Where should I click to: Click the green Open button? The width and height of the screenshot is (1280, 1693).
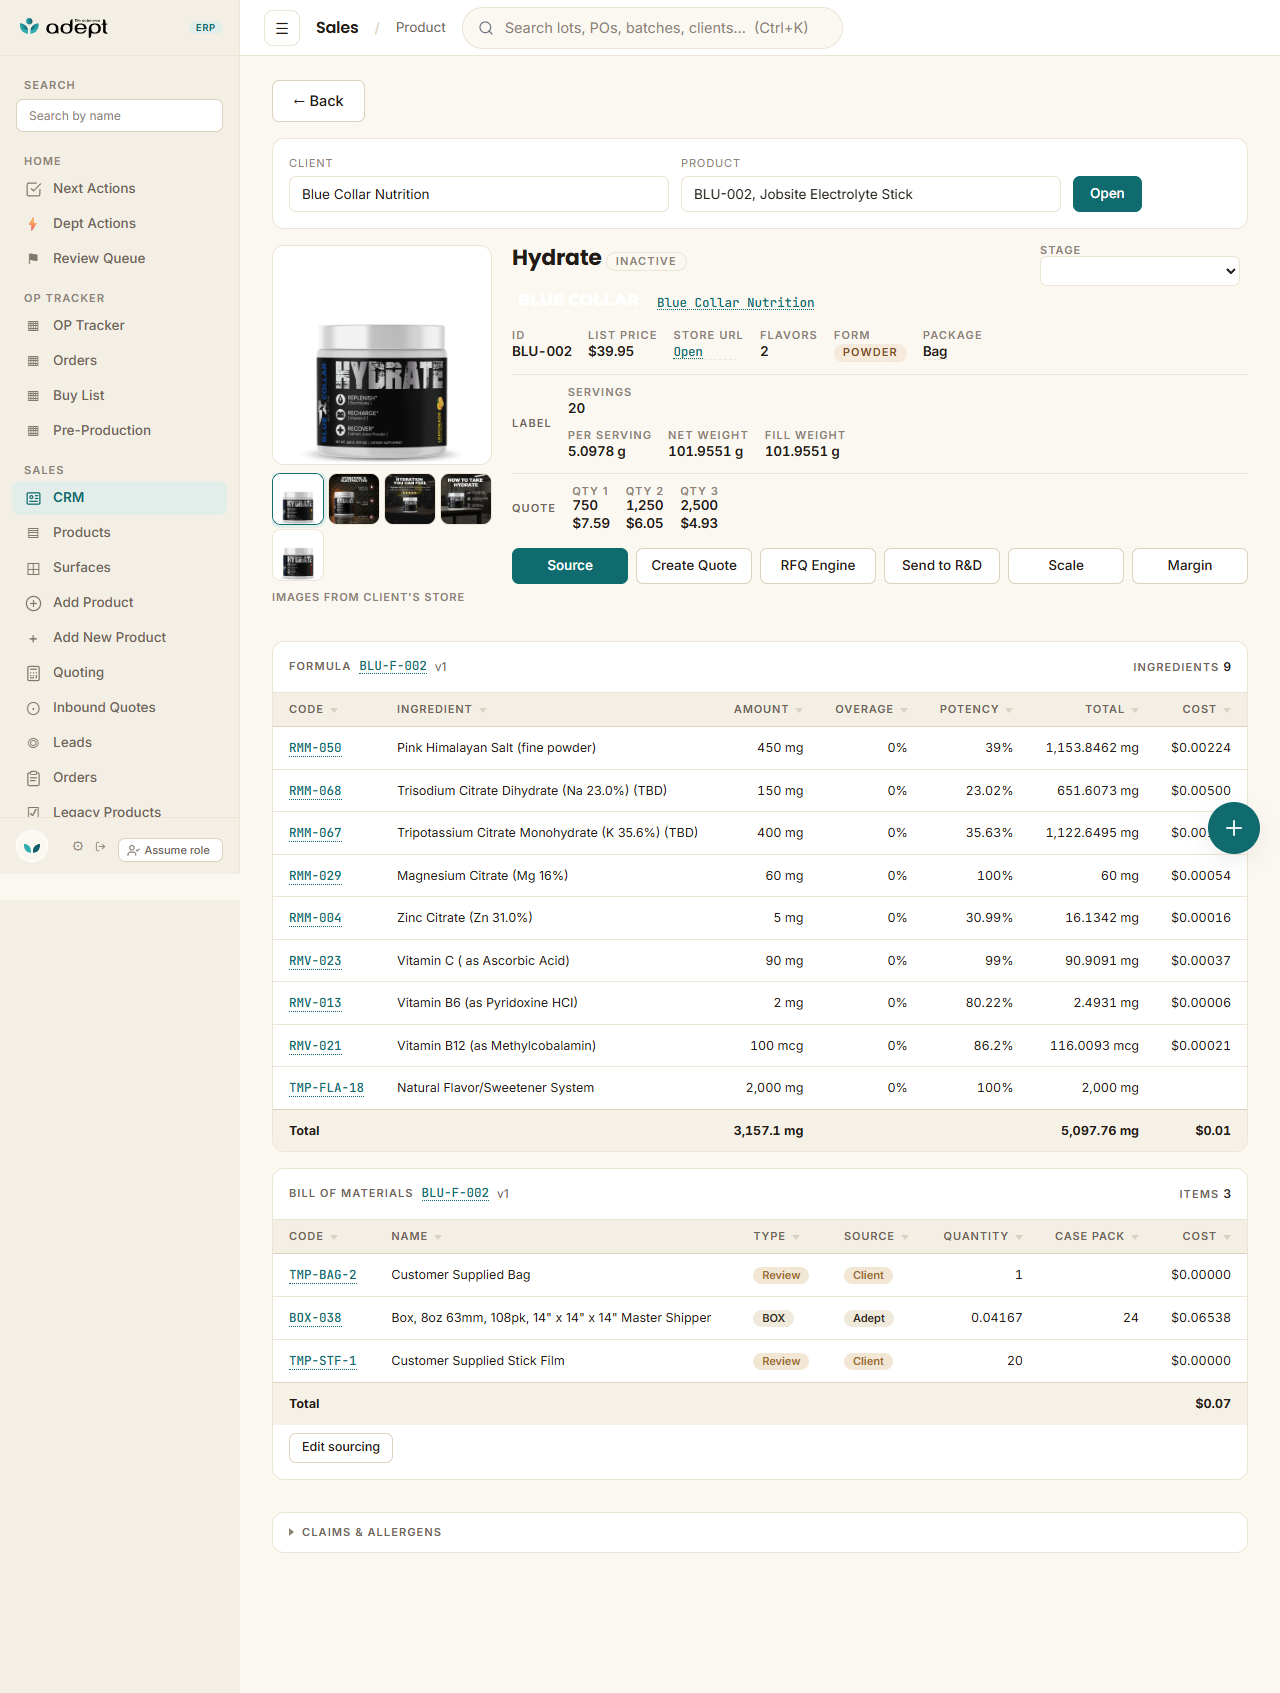tap(1107, 194)
